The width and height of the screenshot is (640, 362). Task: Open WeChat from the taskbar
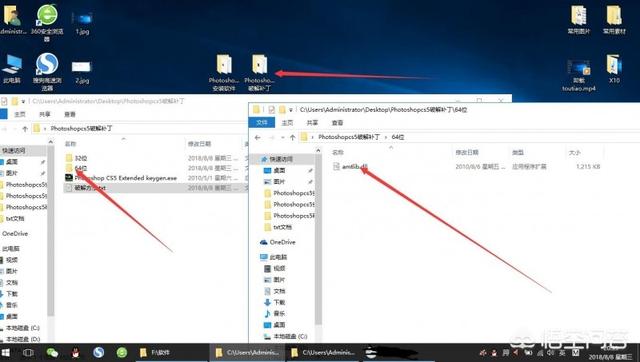[52, 353]
